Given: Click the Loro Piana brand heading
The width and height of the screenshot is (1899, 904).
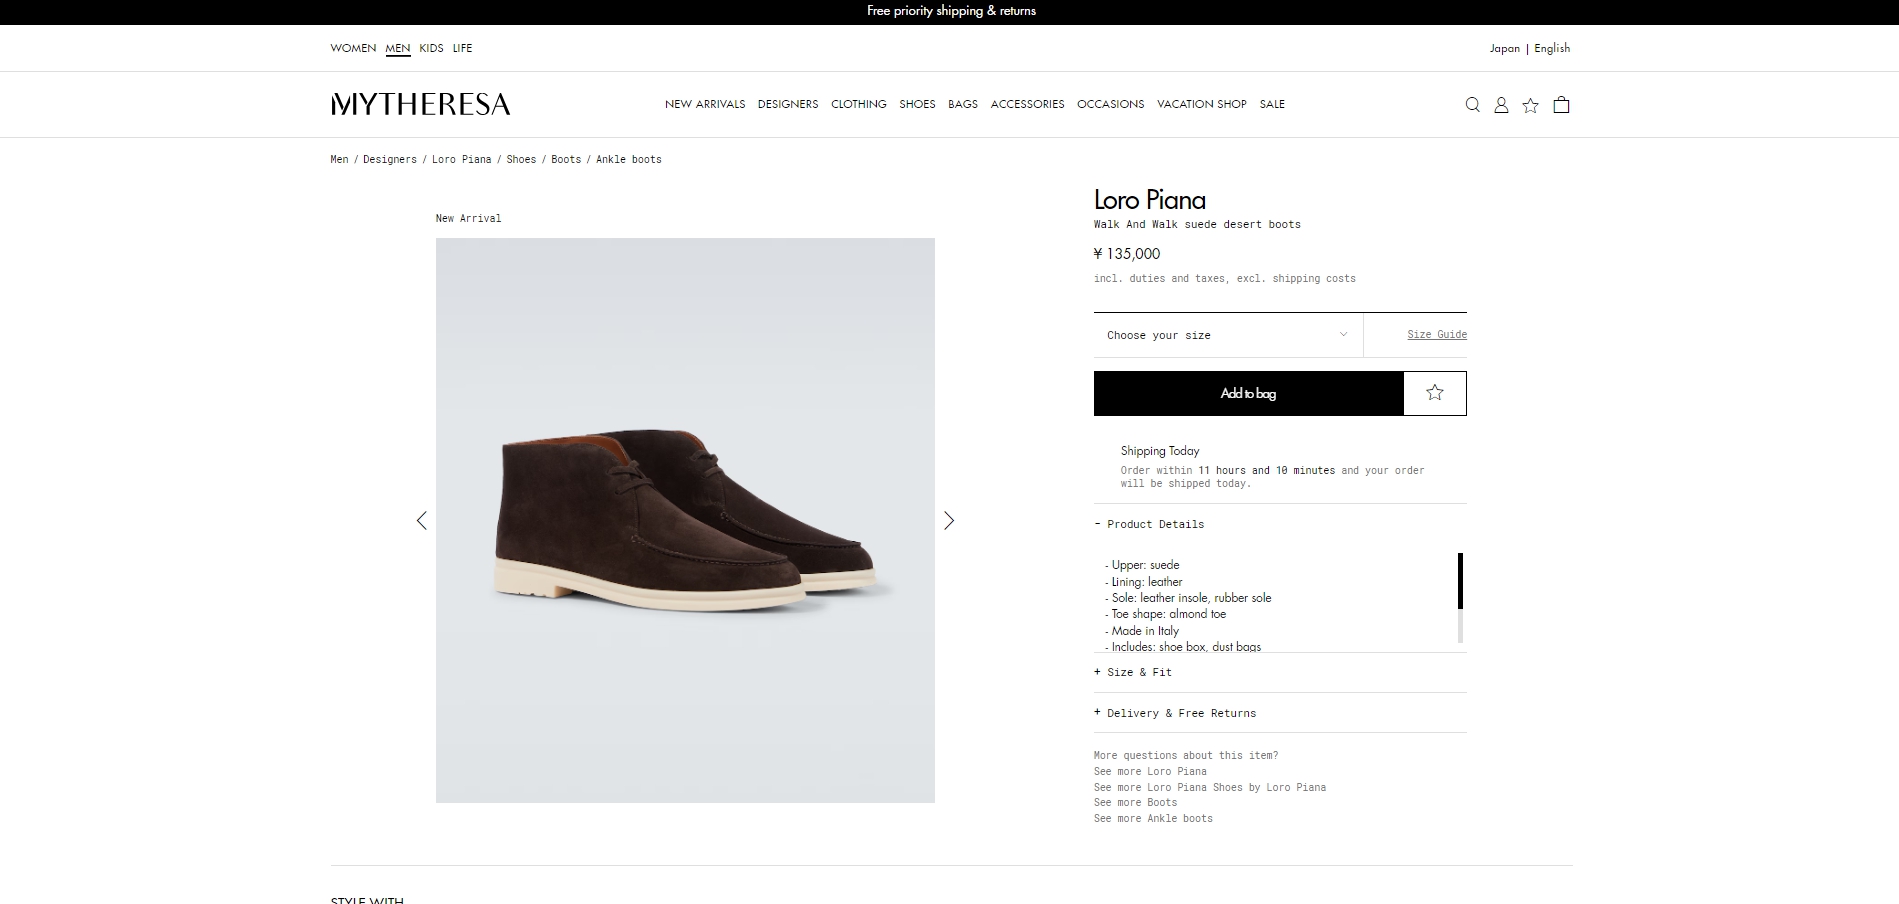Looking at the screenshot, I should click(1150, 200).
